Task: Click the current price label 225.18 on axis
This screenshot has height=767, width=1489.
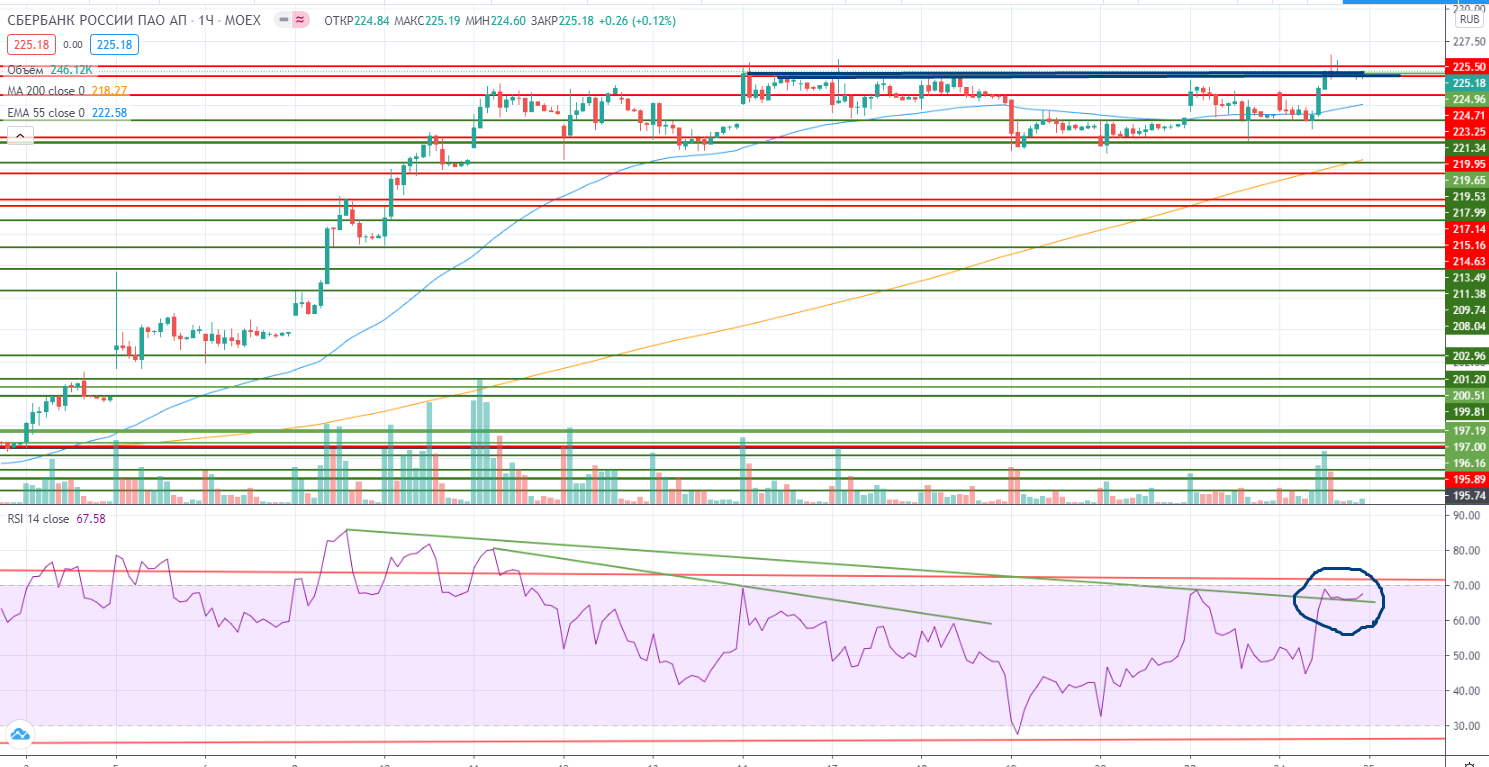Action: [x=1467, y=83]
